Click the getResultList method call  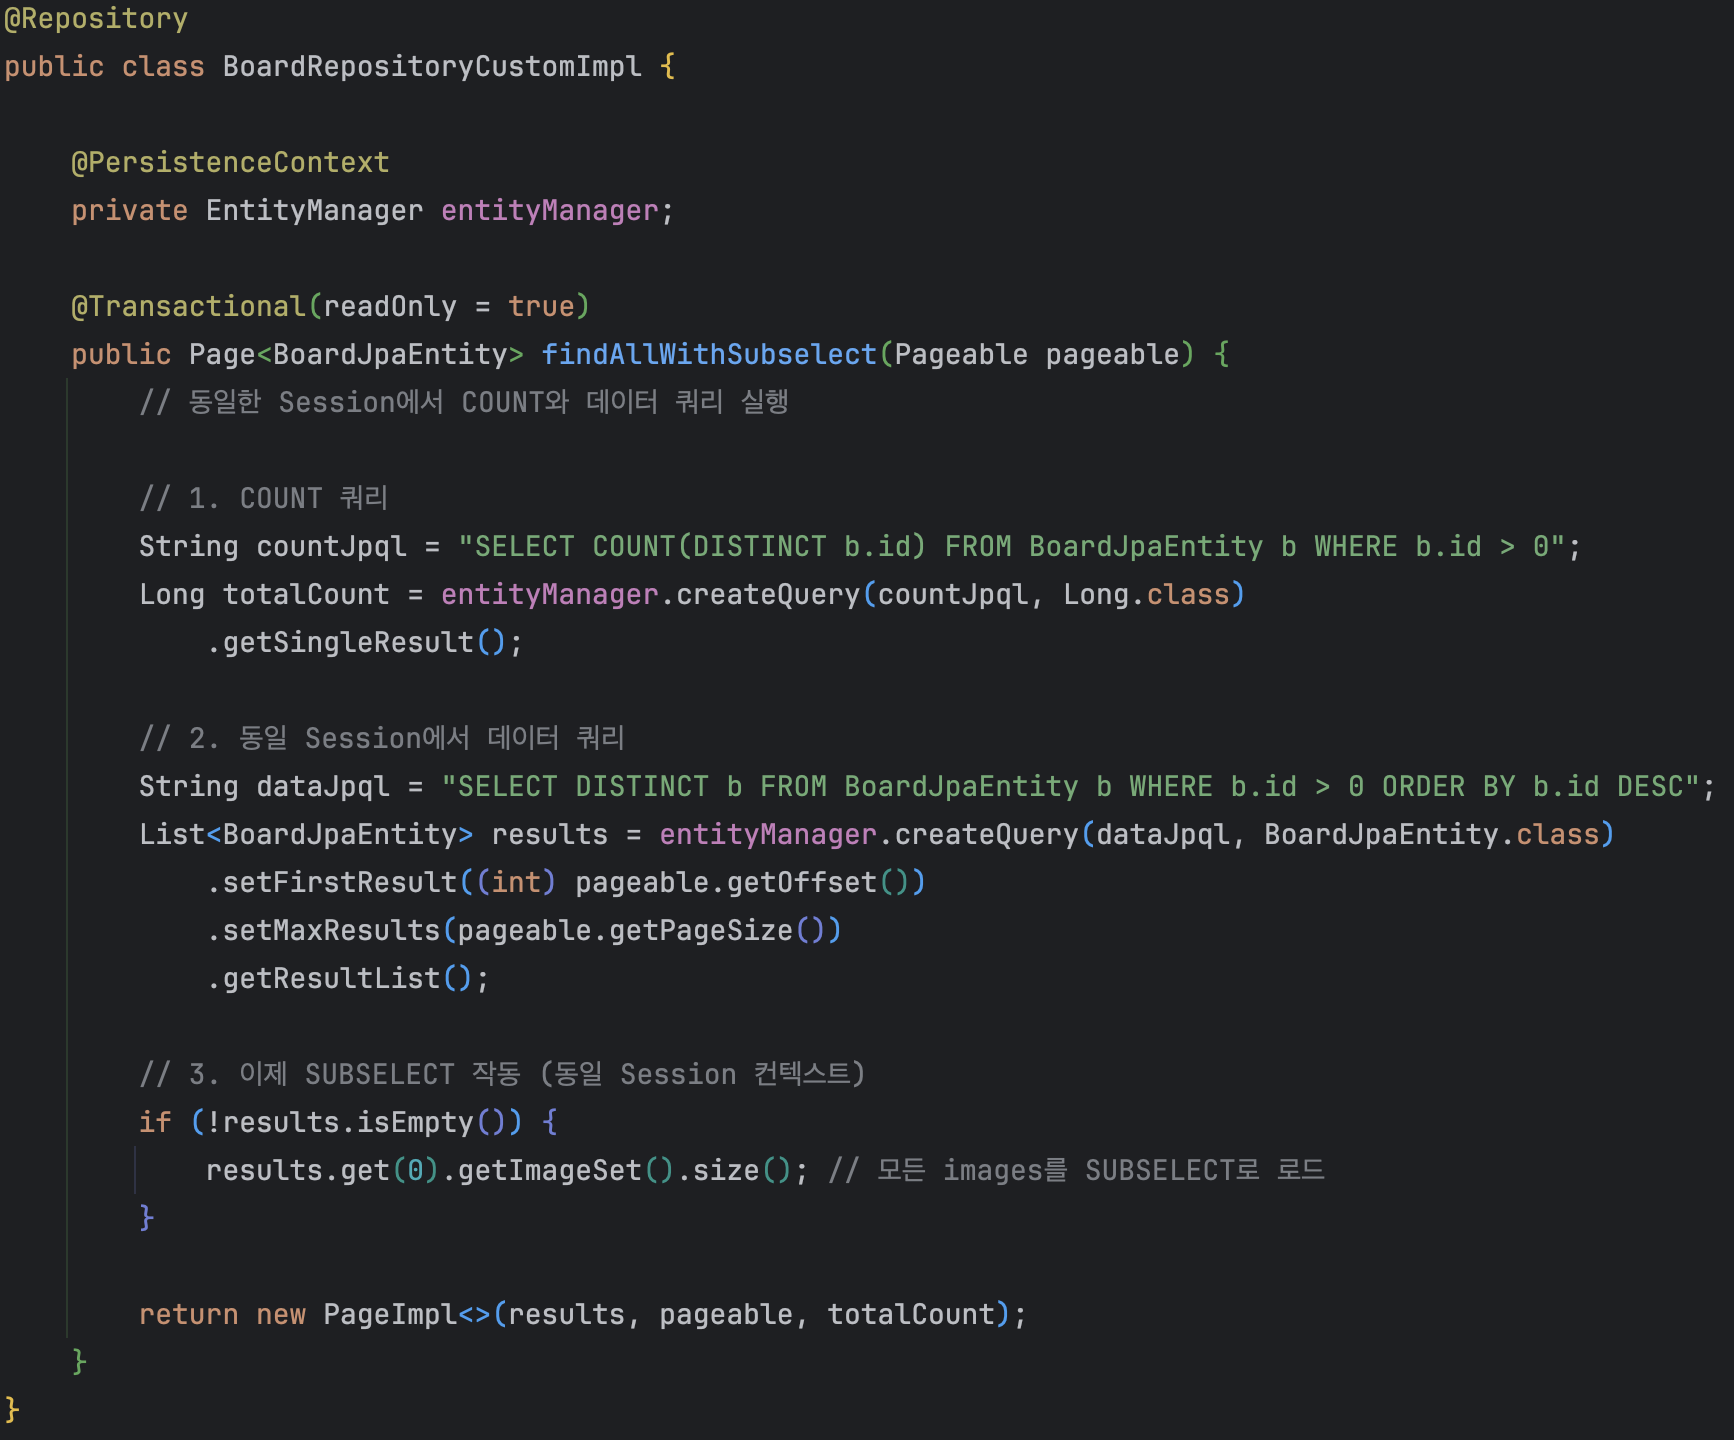tap(331, 979)
